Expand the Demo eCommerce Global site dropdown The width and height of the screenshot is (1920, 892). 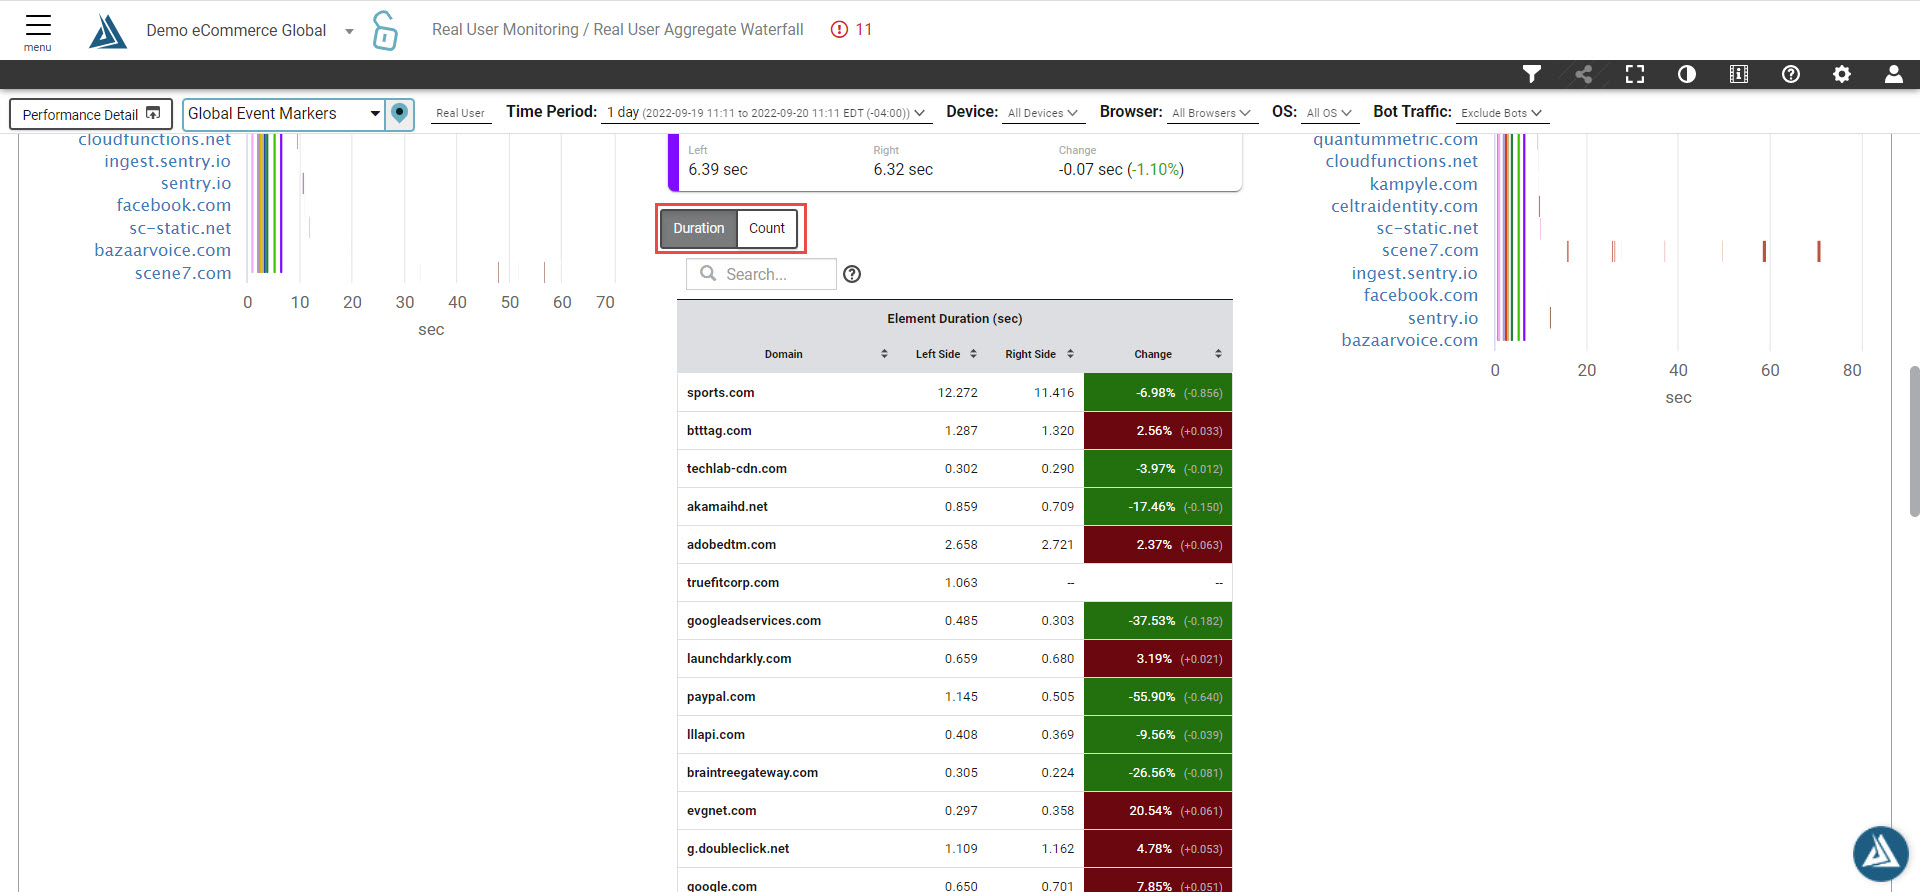coord(249,30)
